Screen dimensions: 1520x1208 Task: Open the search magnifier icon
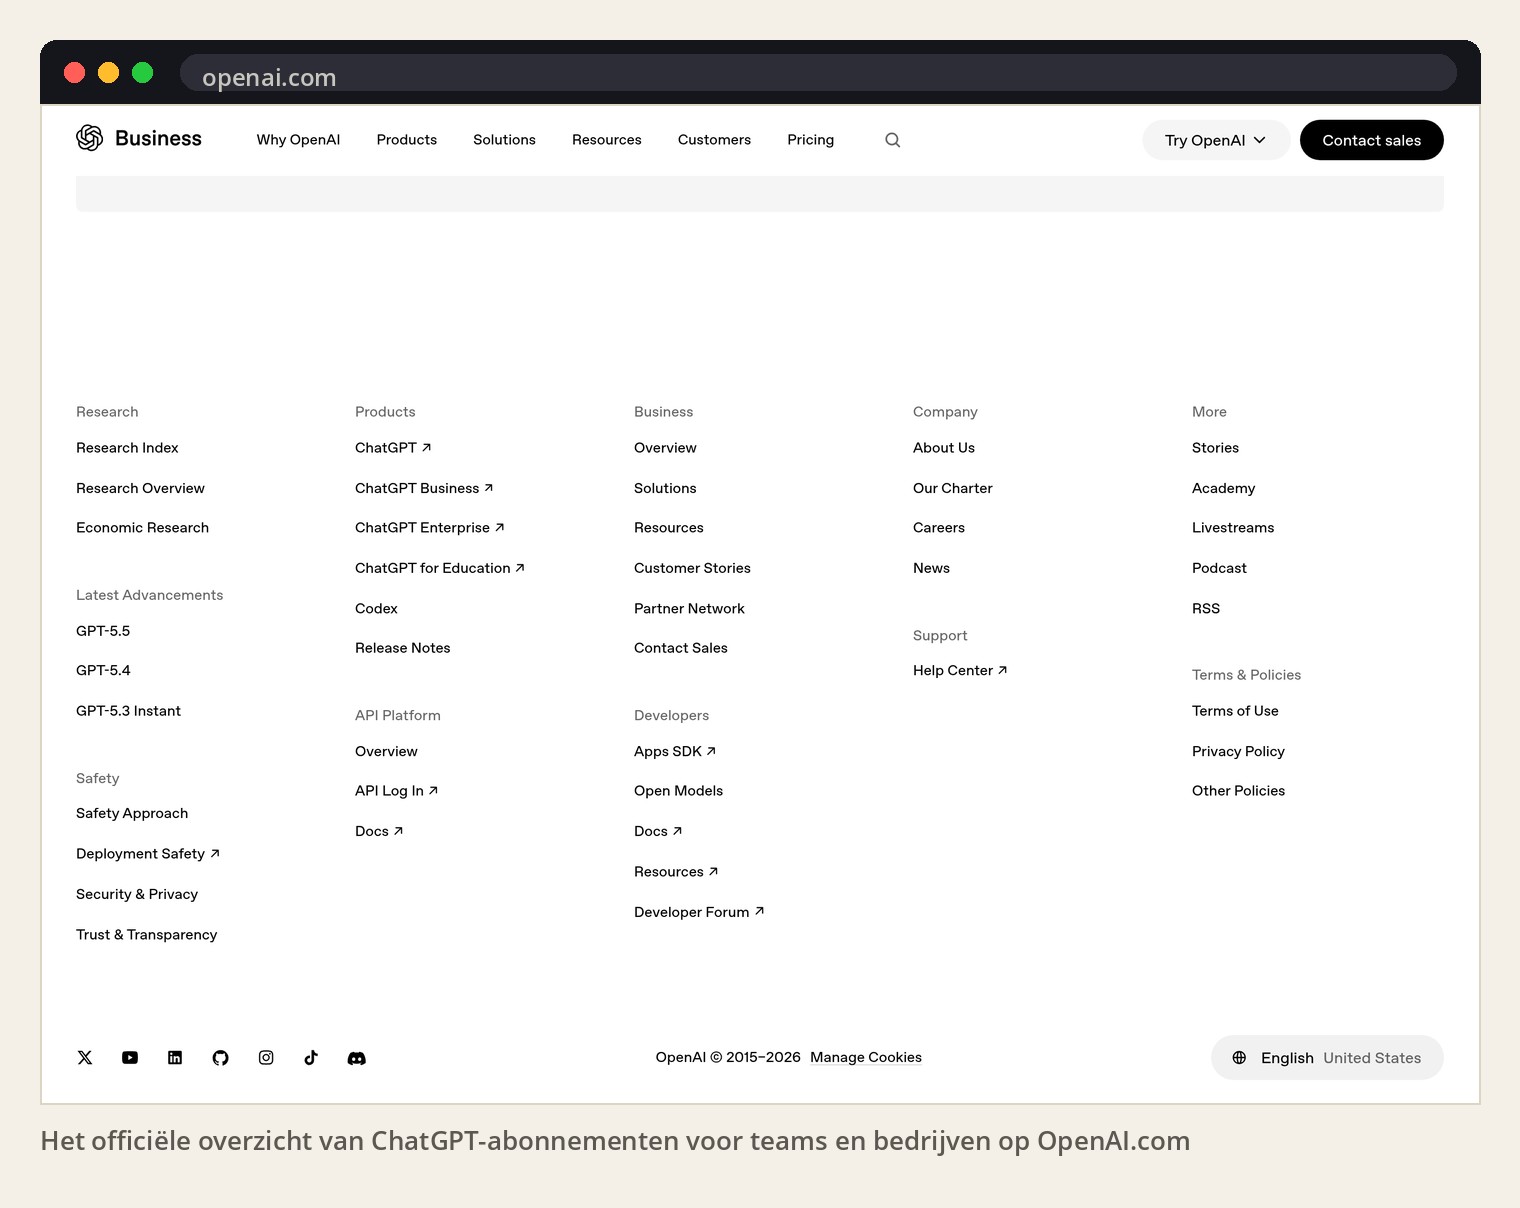[893, 140]
